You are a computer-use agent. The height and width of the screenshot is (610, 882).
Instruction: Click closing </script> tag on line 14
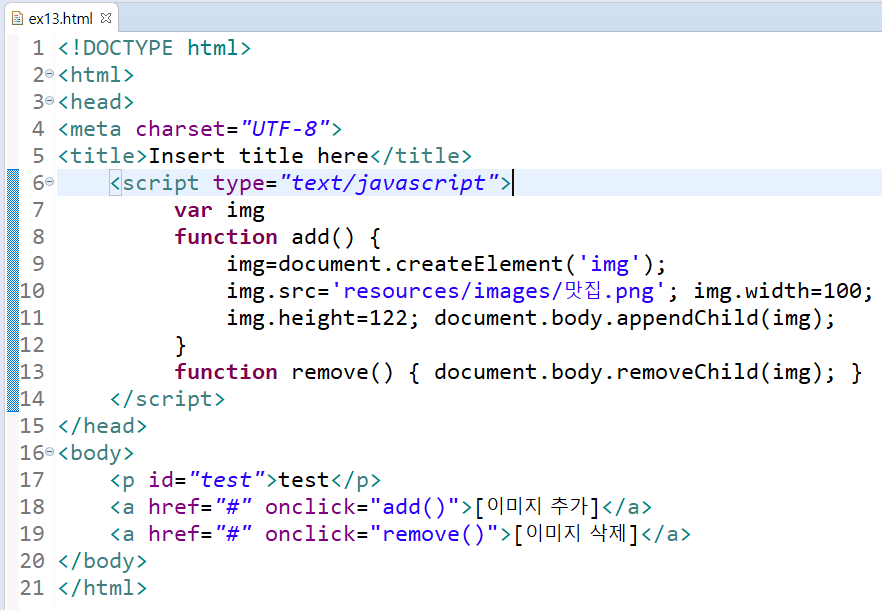tap(168, 399)
